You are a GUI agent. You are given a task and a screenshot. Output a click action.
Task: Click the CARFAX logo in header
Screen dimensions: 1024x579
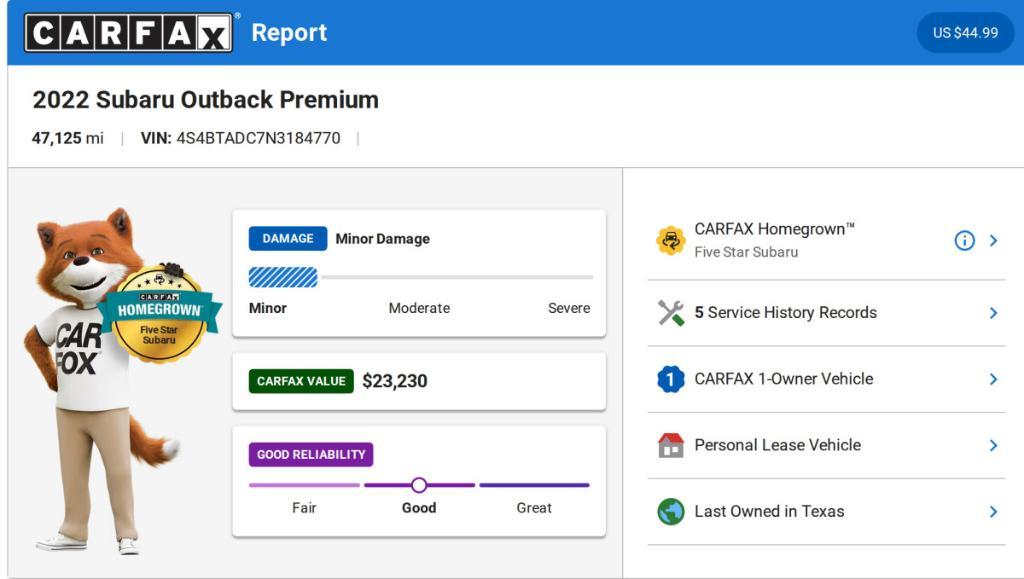(129, 33)
